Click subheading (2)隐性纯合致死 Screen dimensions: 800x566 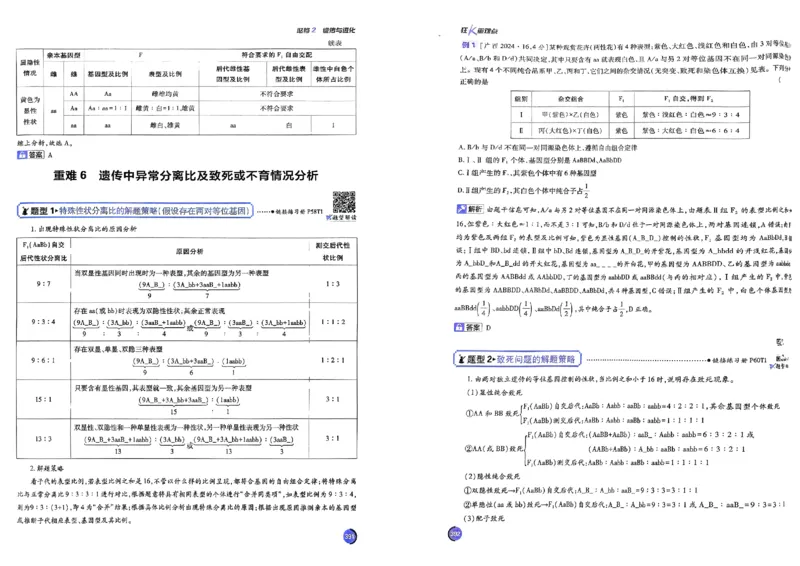[x=492, y=476]
